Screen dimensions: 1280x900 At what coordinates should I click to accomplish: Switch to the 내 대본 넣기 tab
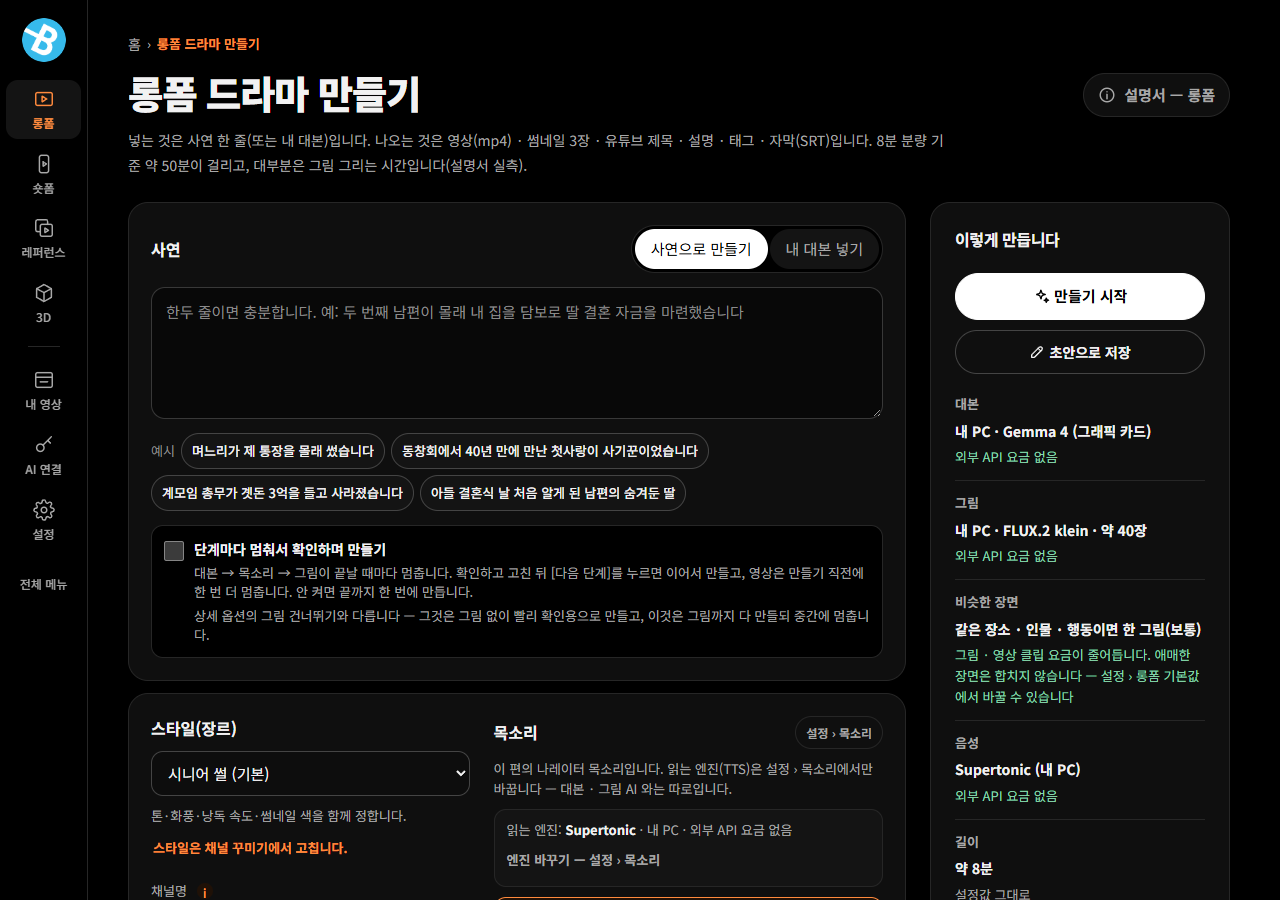[824, 249]
